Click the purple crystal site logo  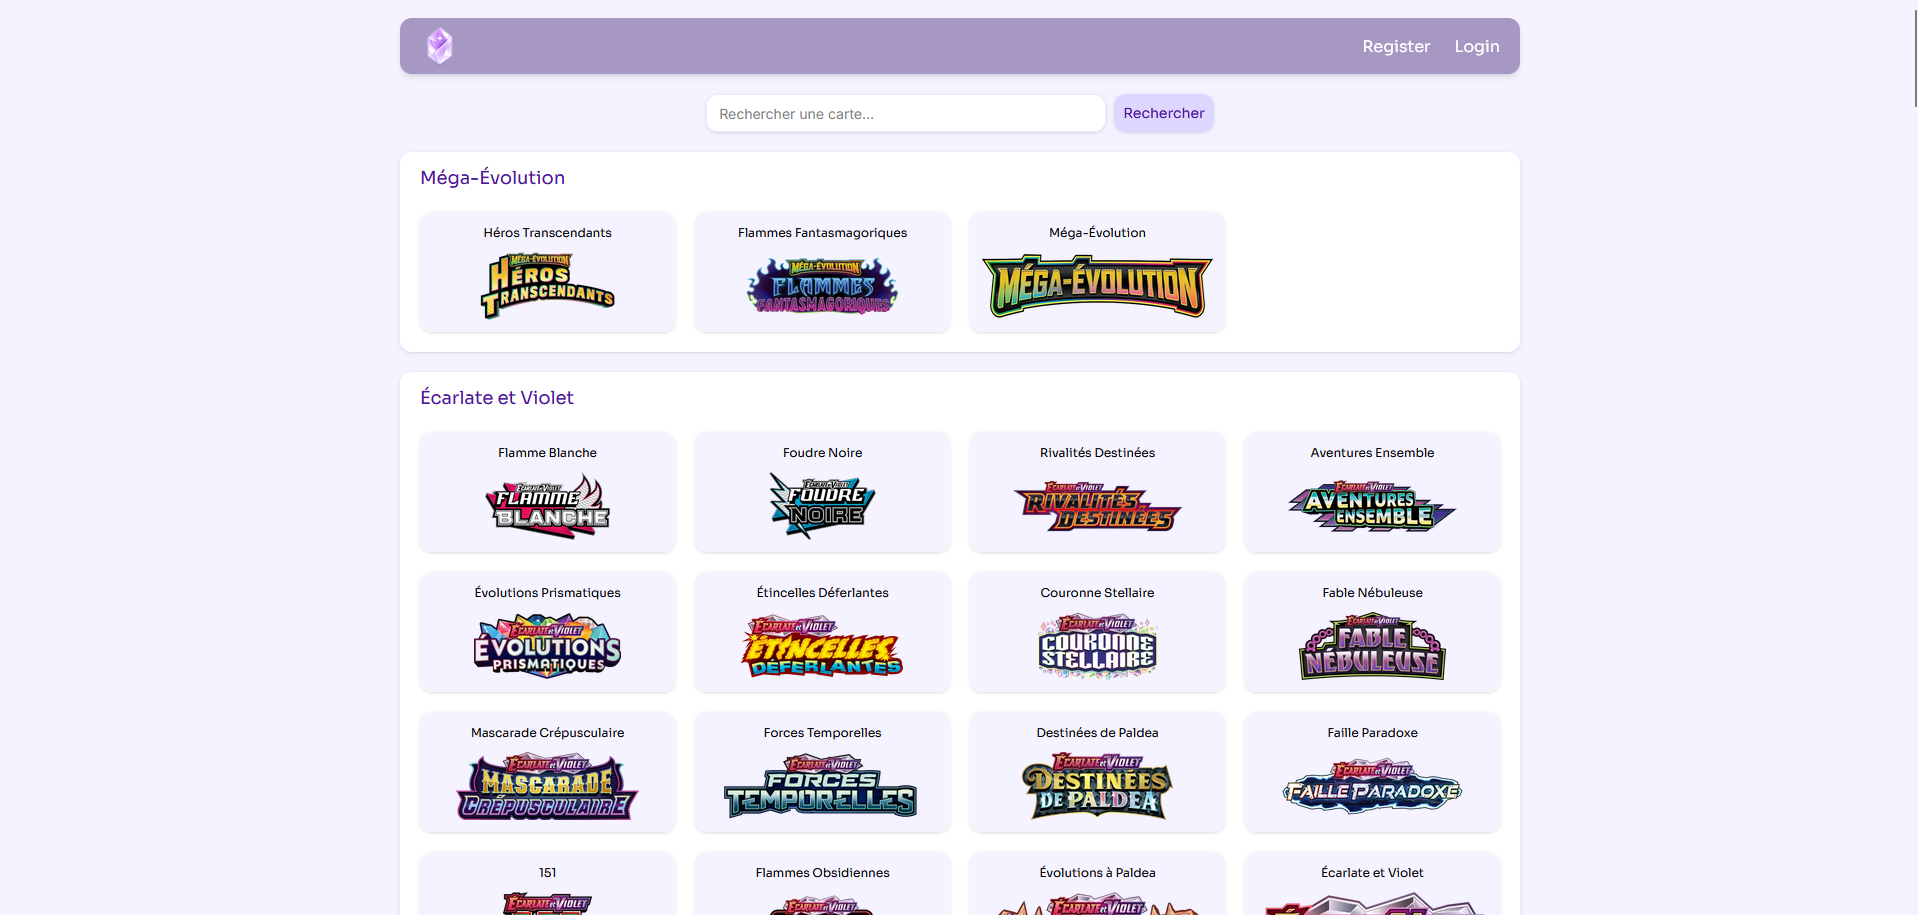tap(440, 46)
